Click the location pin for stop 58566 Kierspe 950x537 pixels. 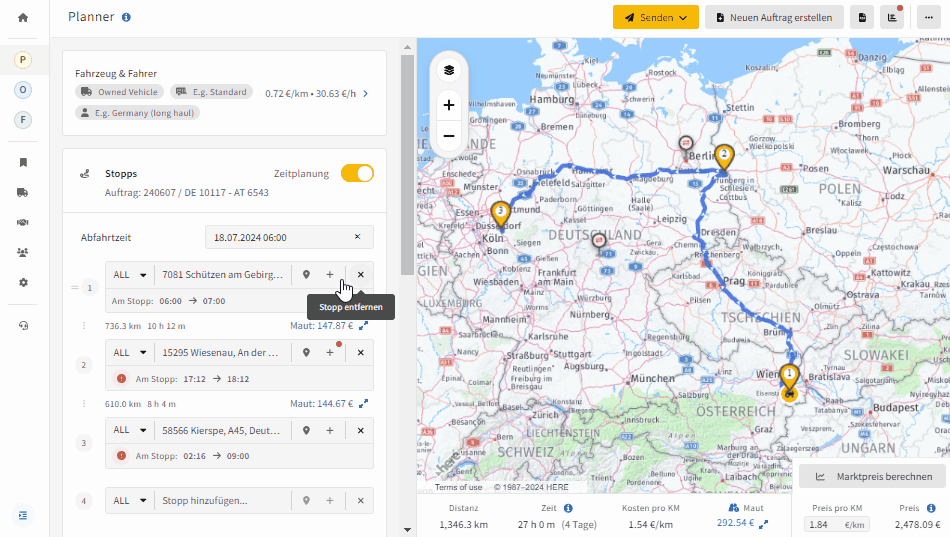point(307,430)
